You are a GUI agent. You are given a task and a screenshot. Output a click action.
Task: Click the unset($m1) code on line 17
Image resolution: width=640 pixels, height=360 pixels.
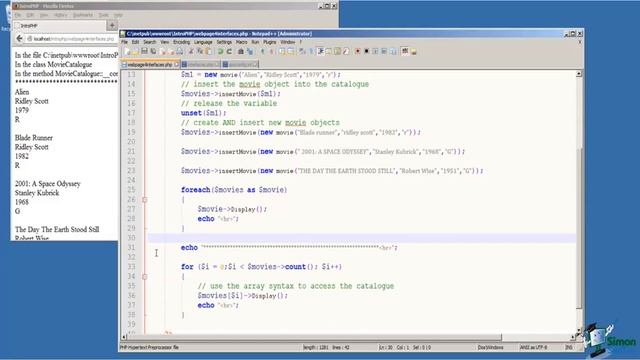pos(203,113)
